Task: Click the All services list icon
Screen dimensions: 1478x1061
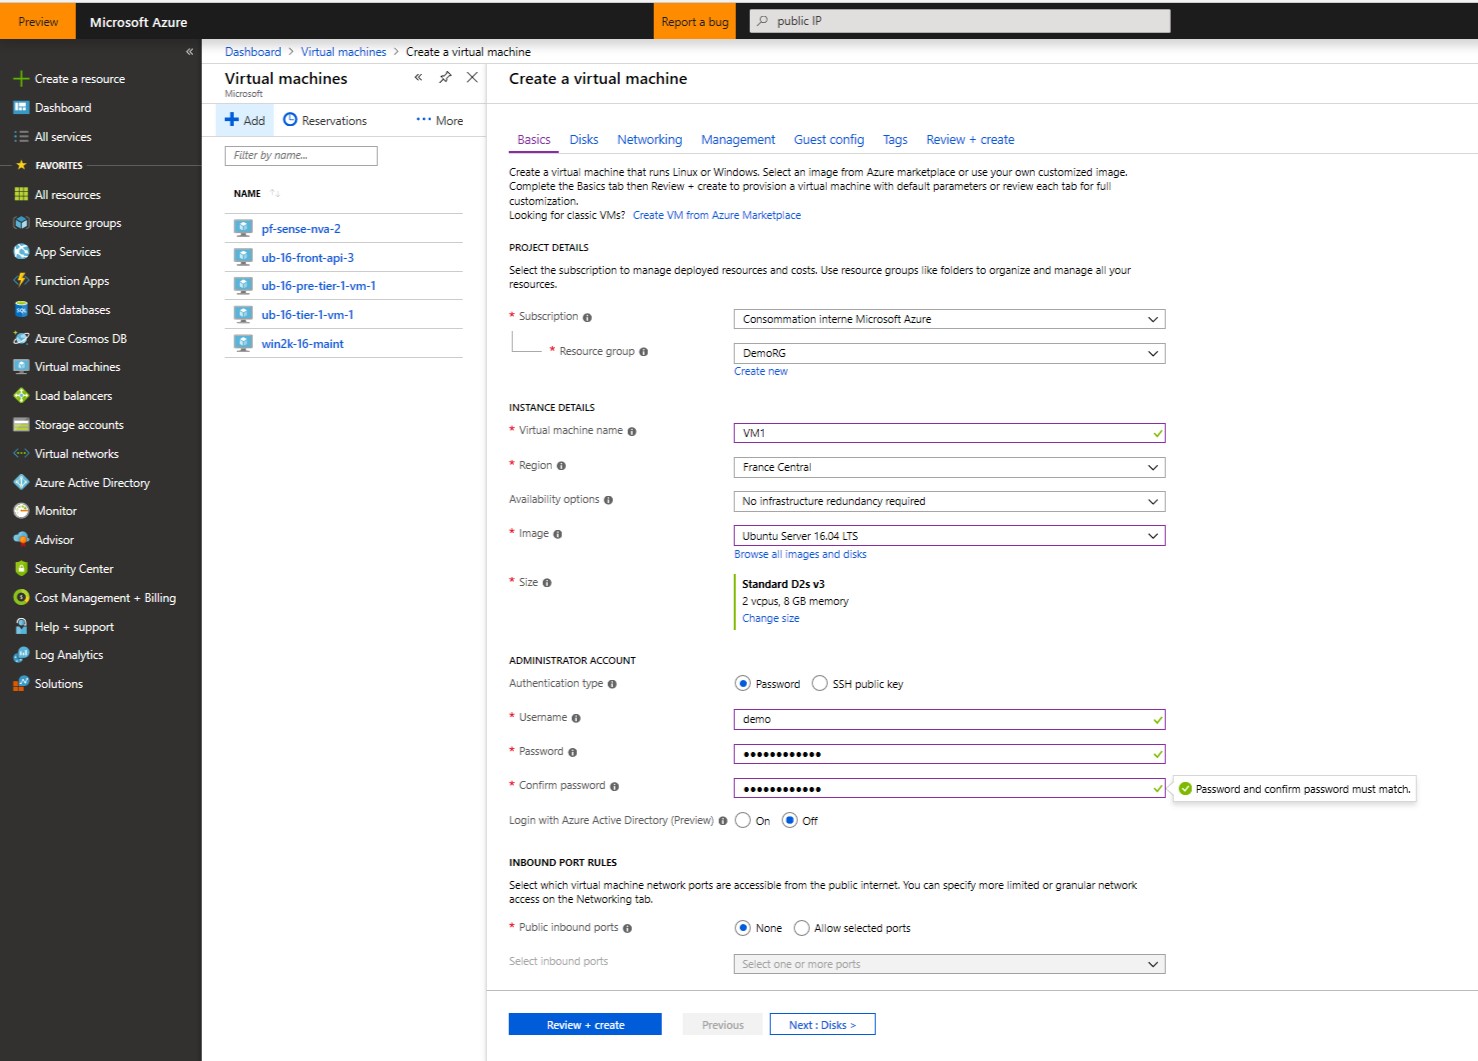Action: (x=20, y=137)
